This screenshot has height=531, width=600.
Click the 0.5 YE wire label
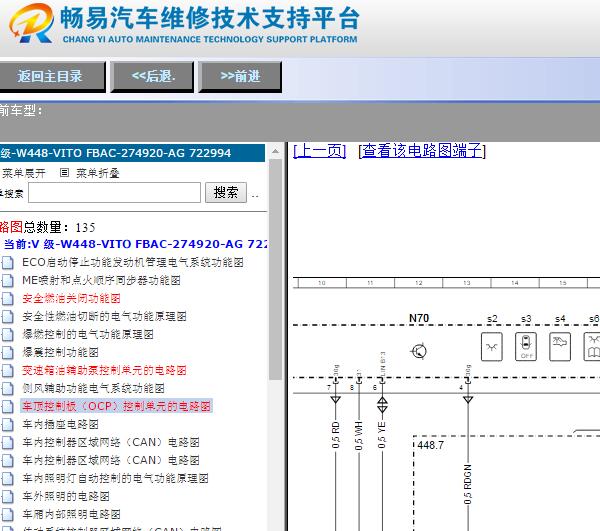pos(382,435)
